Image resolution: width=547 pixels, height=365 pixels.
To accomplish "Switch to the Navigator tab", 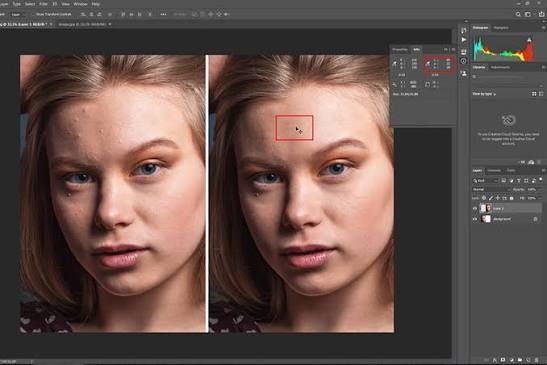I will [x=501, y=28].
